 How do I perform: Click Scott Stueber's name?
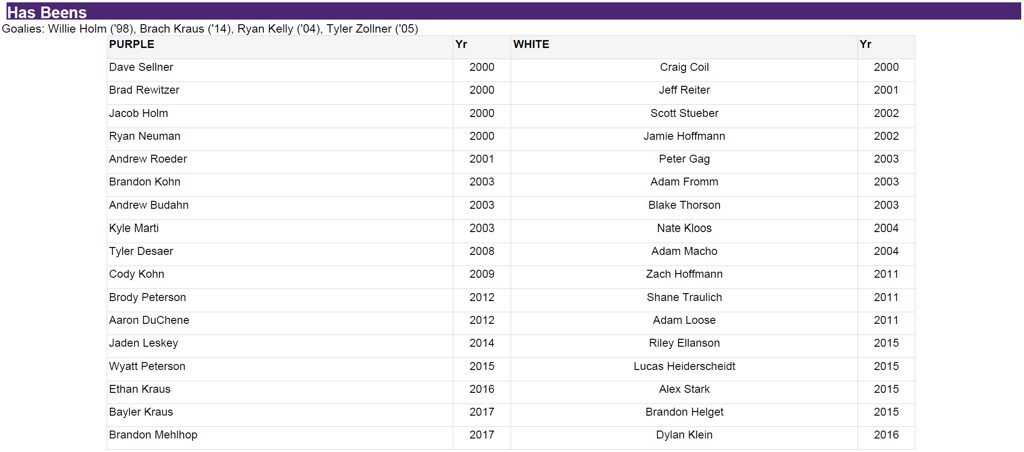click(x=684, y=114)
